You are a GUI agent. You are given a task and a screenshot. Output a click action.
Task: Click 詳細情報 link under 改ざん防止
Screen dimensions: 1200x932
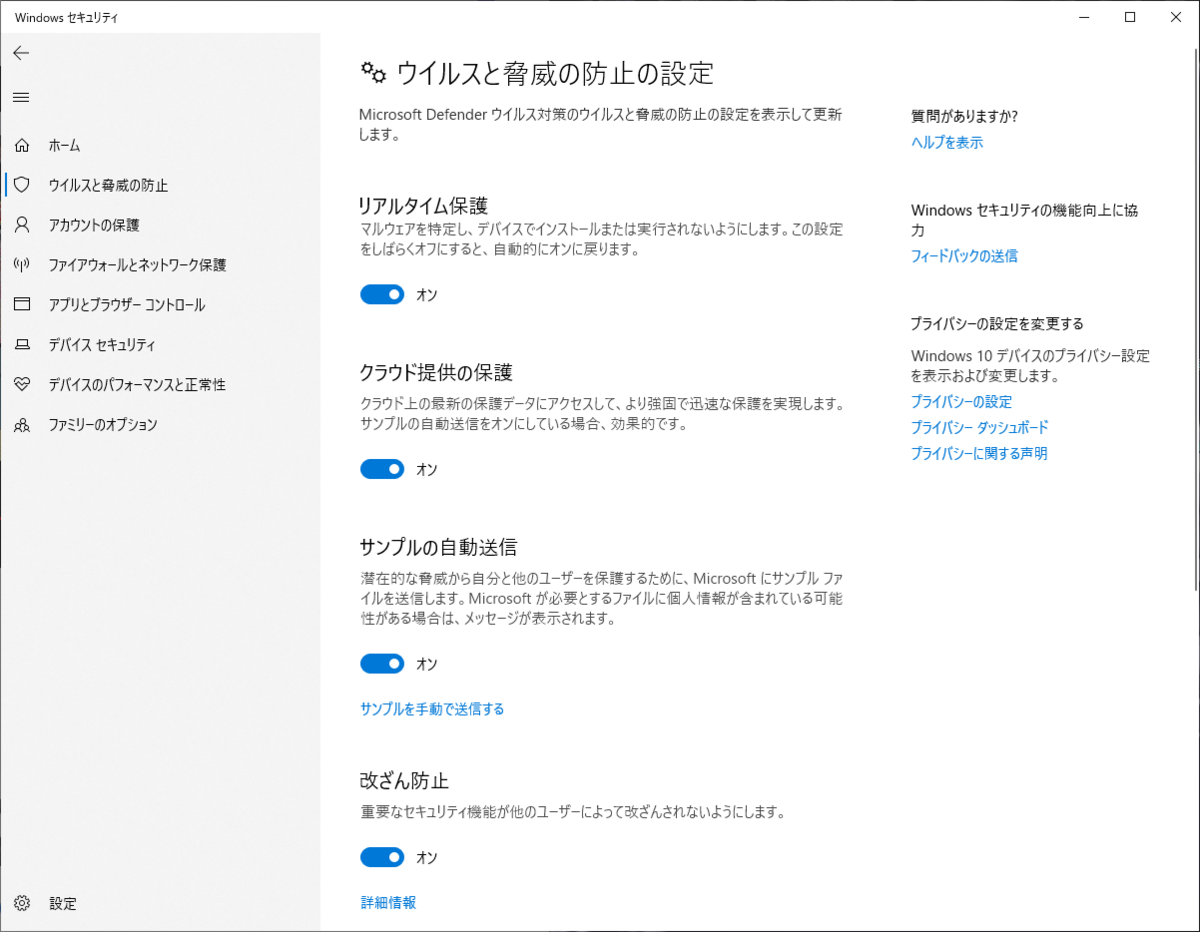388,902
